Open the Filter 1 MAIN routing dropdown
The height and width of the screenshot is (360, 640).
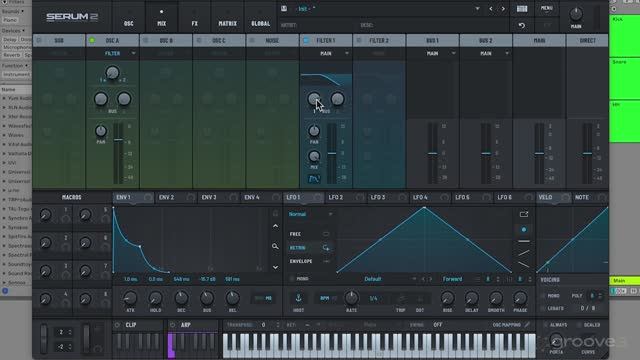click(x=326, y=53)
